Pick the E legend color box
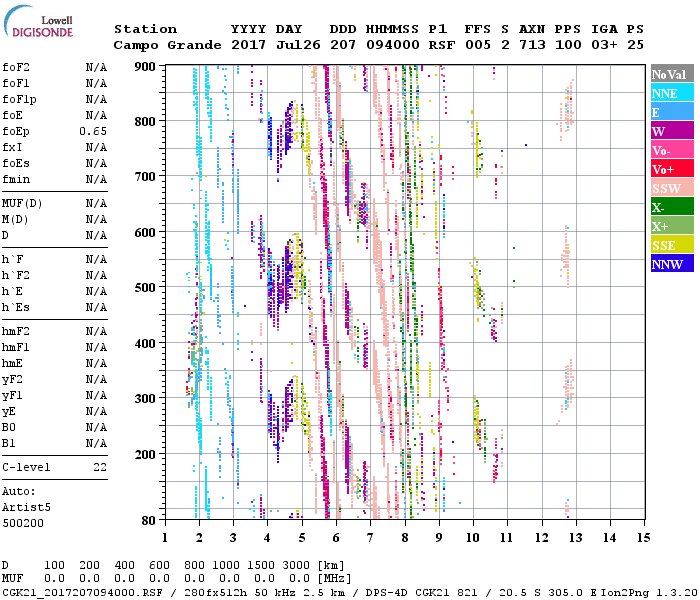This screenshot has width=700, height=600. (x=671, y=113)
